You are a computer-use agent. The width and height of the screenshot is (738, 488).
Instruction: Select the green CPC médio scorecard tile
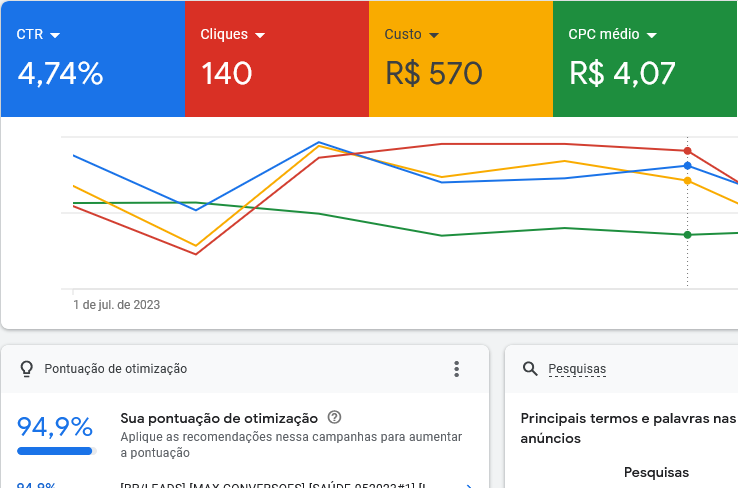pos(645,58)
